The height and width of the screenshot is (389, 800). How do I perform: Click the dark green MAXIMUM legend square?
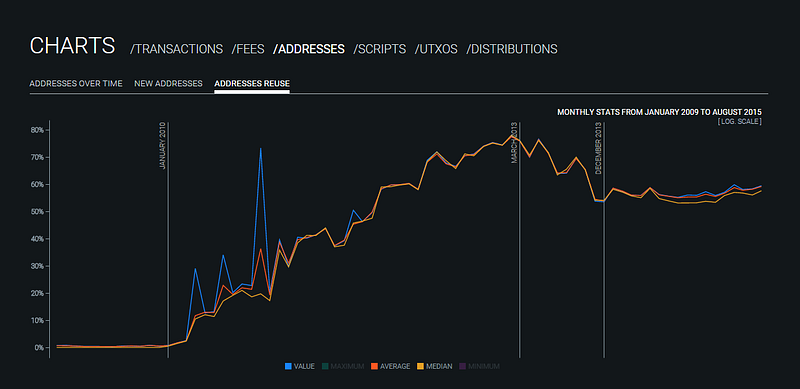point(324,366)
